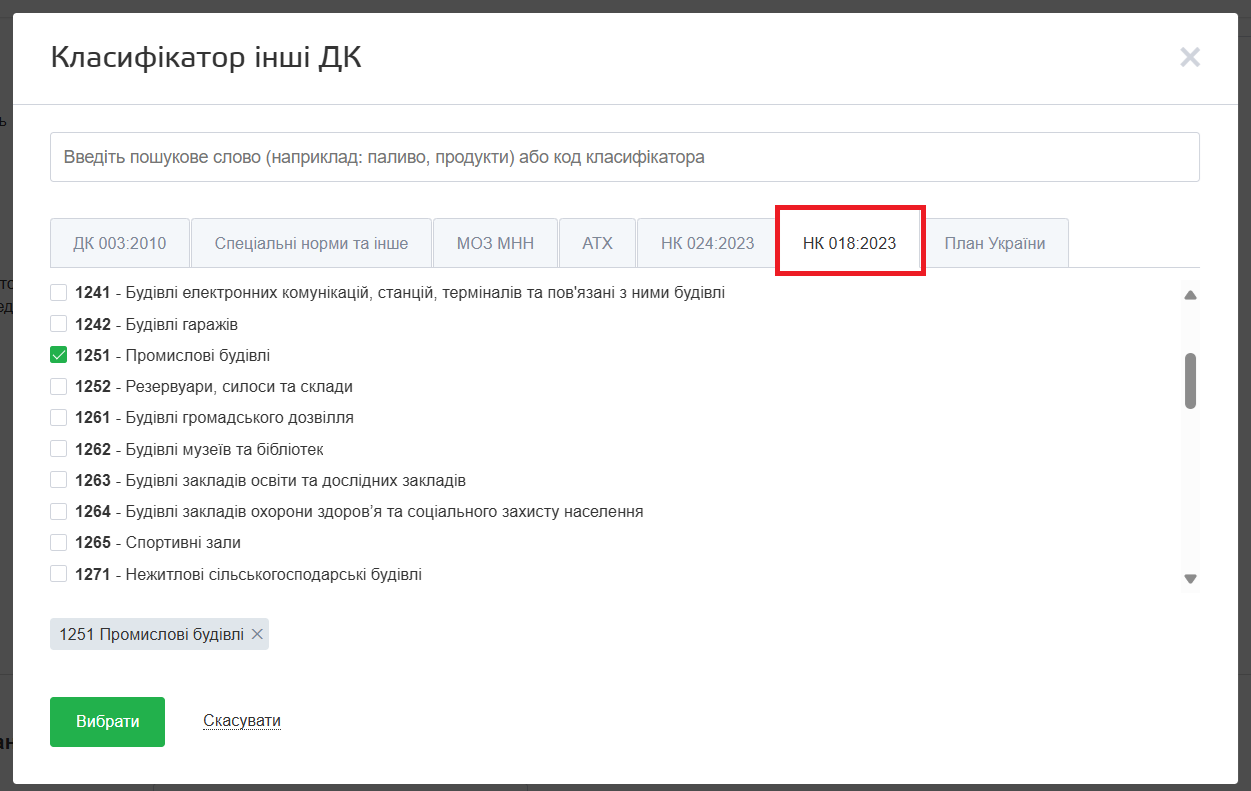This screenshot has width=1251, height=791.
Task: Go to План України tab
Action: click(x=994, y=243)
